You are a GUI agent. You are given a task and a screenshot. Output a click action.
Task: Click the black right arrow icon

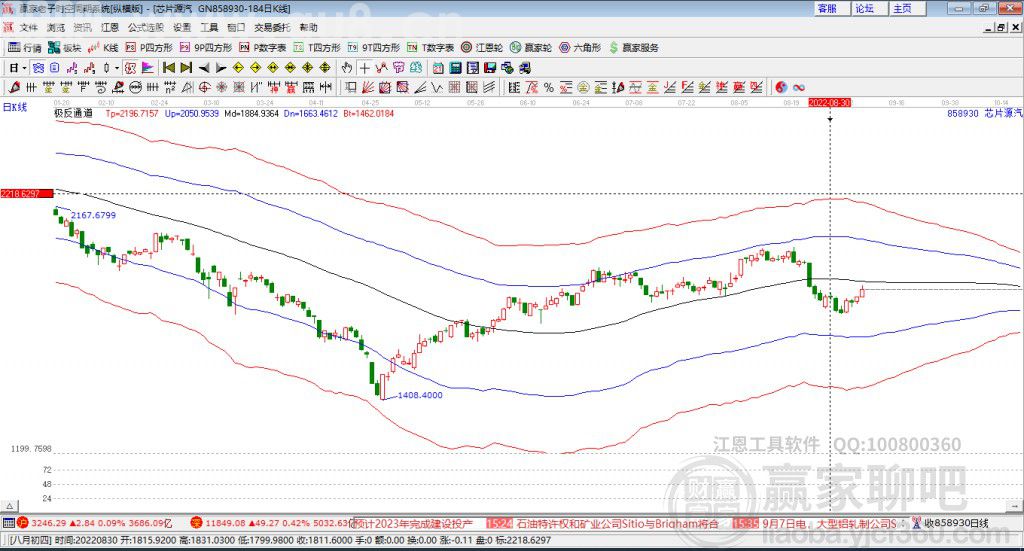221,68
